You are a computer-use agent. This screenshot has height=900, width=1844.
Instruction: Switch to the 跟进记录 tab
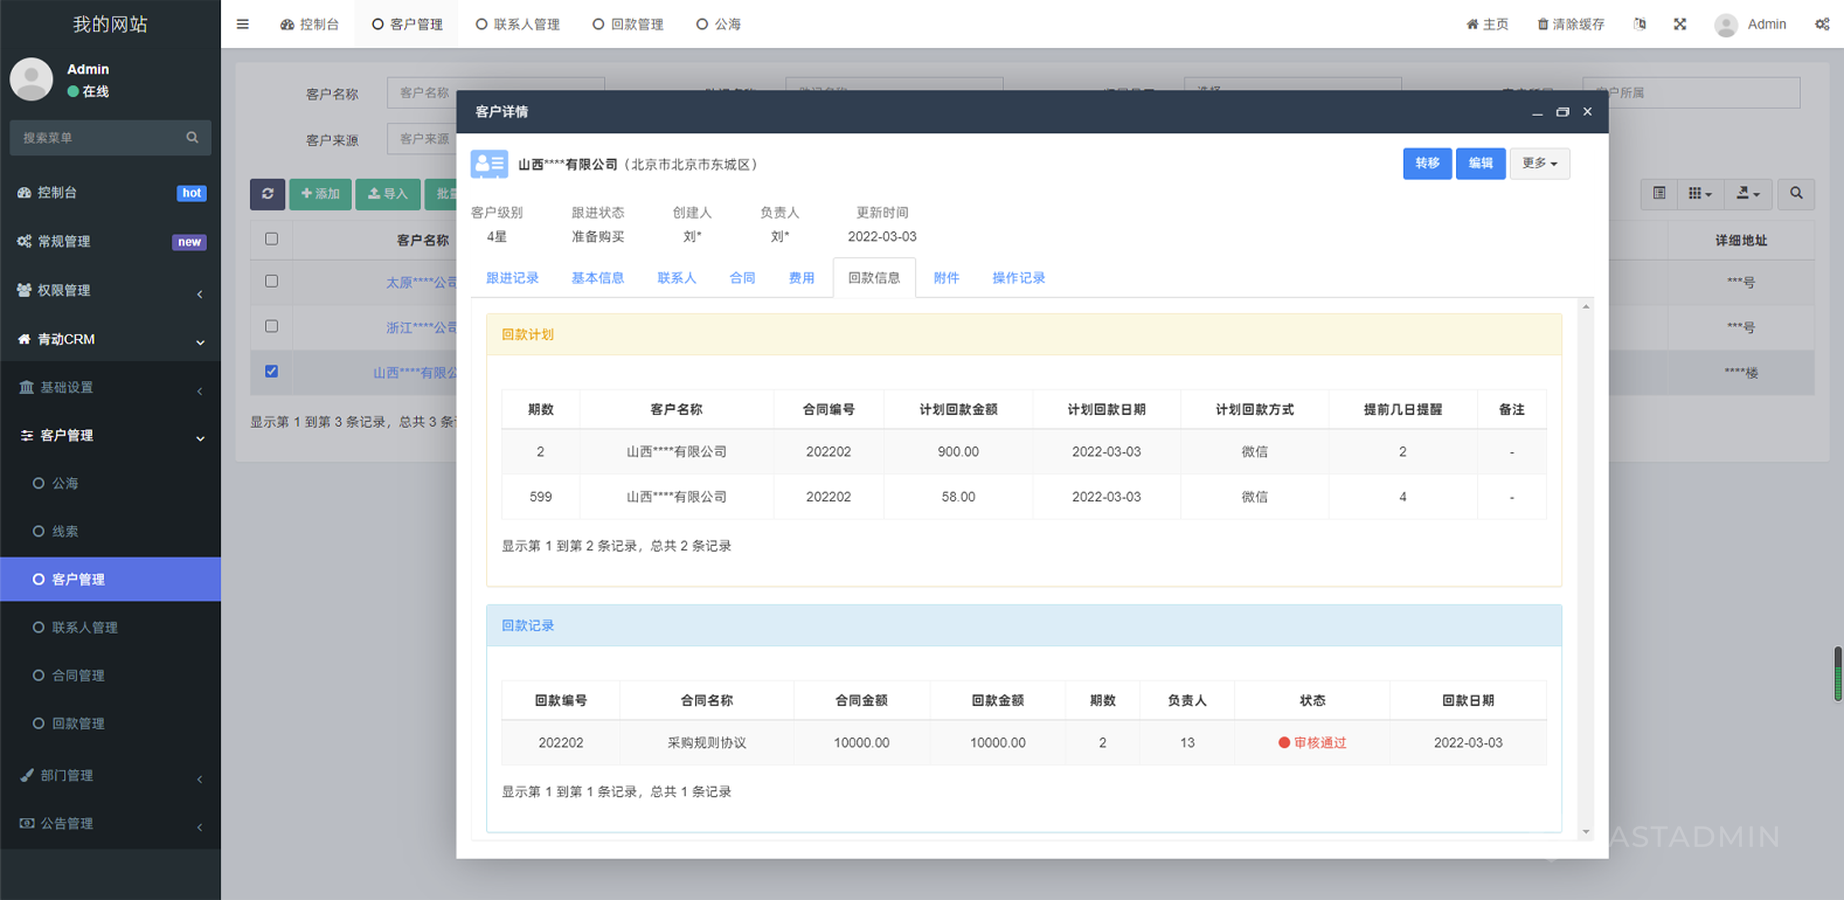coord(512,278)
